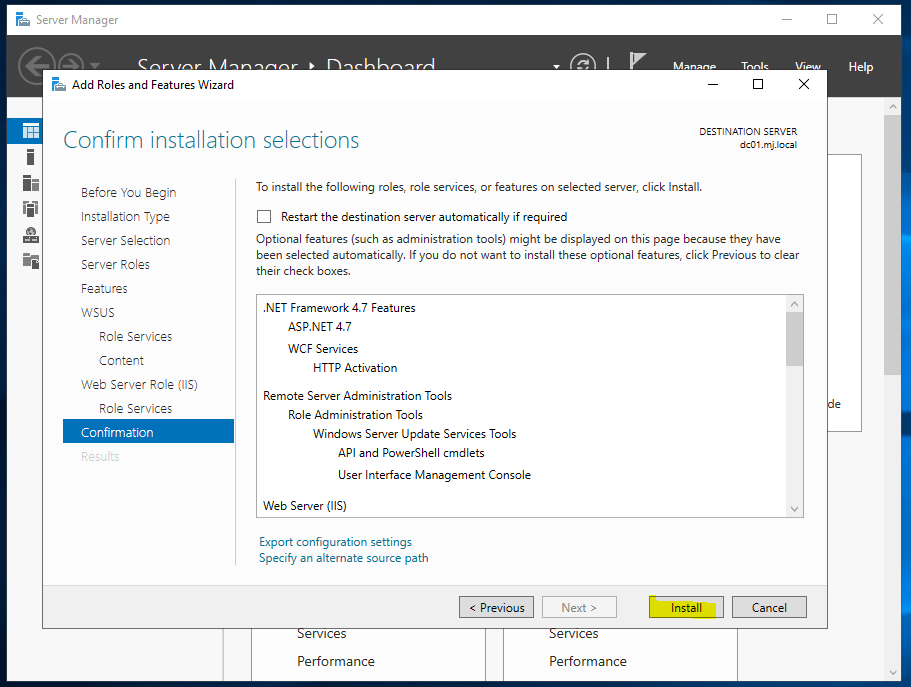This screenshot has width=911, height=687.
Task: Select "Role Administration Tools" entry
Action: pos(355,415)
